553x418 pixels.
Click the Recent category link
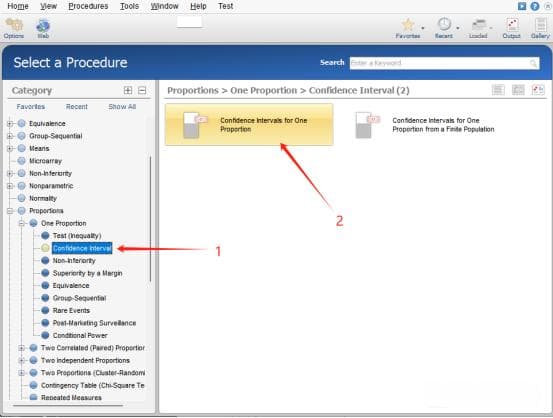click(x=77, y=107)
